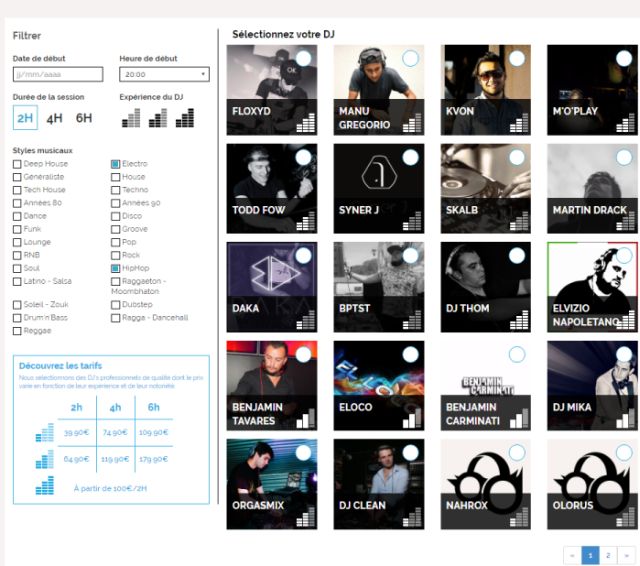Image resolution: width=640 pixels, height=566 pixels.
Task: Click the equalizer level icon on FLOXYD's card
Action: [306, 124]
